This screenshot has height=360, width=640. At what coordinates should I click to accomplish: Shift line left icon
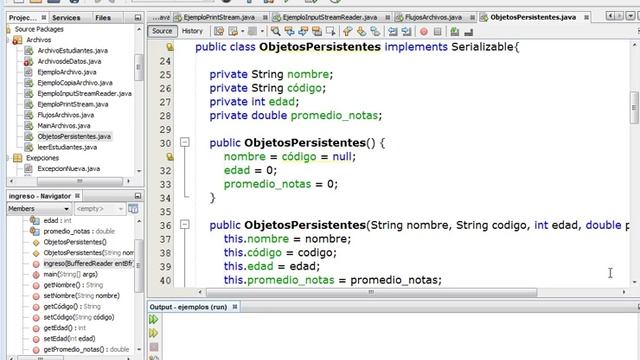393,31
